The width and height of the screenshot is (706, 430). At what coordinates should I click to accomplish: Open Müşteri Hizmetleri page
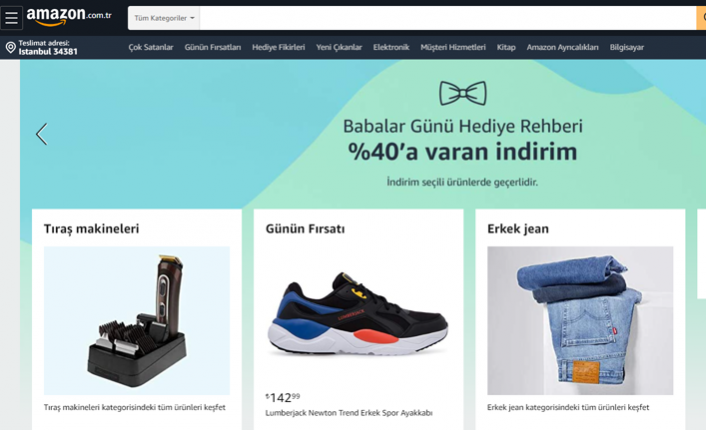453,47
